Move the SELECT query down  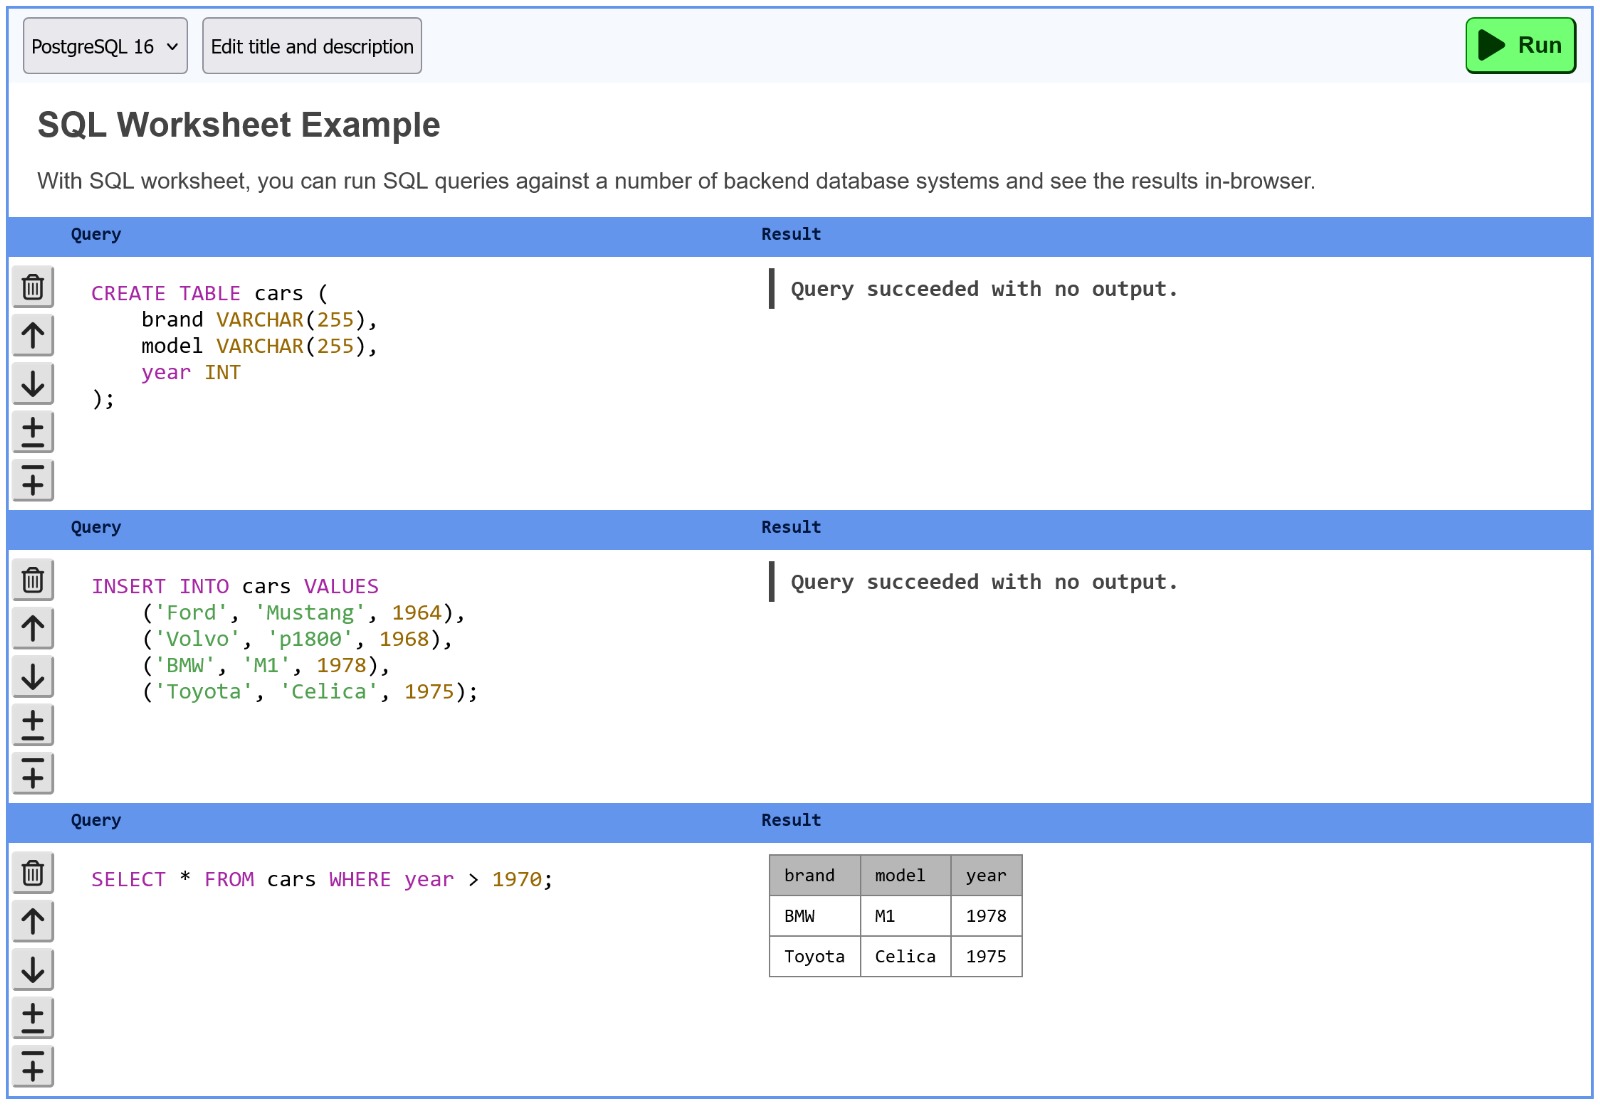click(x=33, y=969)
